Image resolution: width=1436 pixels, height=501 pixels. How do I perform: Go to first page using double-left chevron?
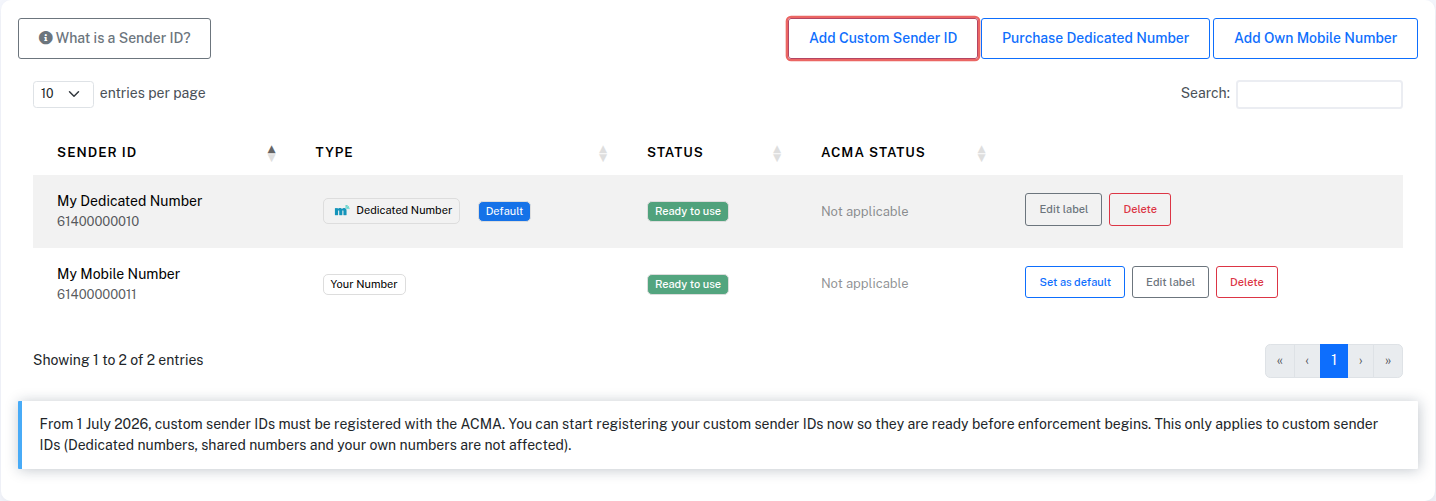click(1280, 361)
